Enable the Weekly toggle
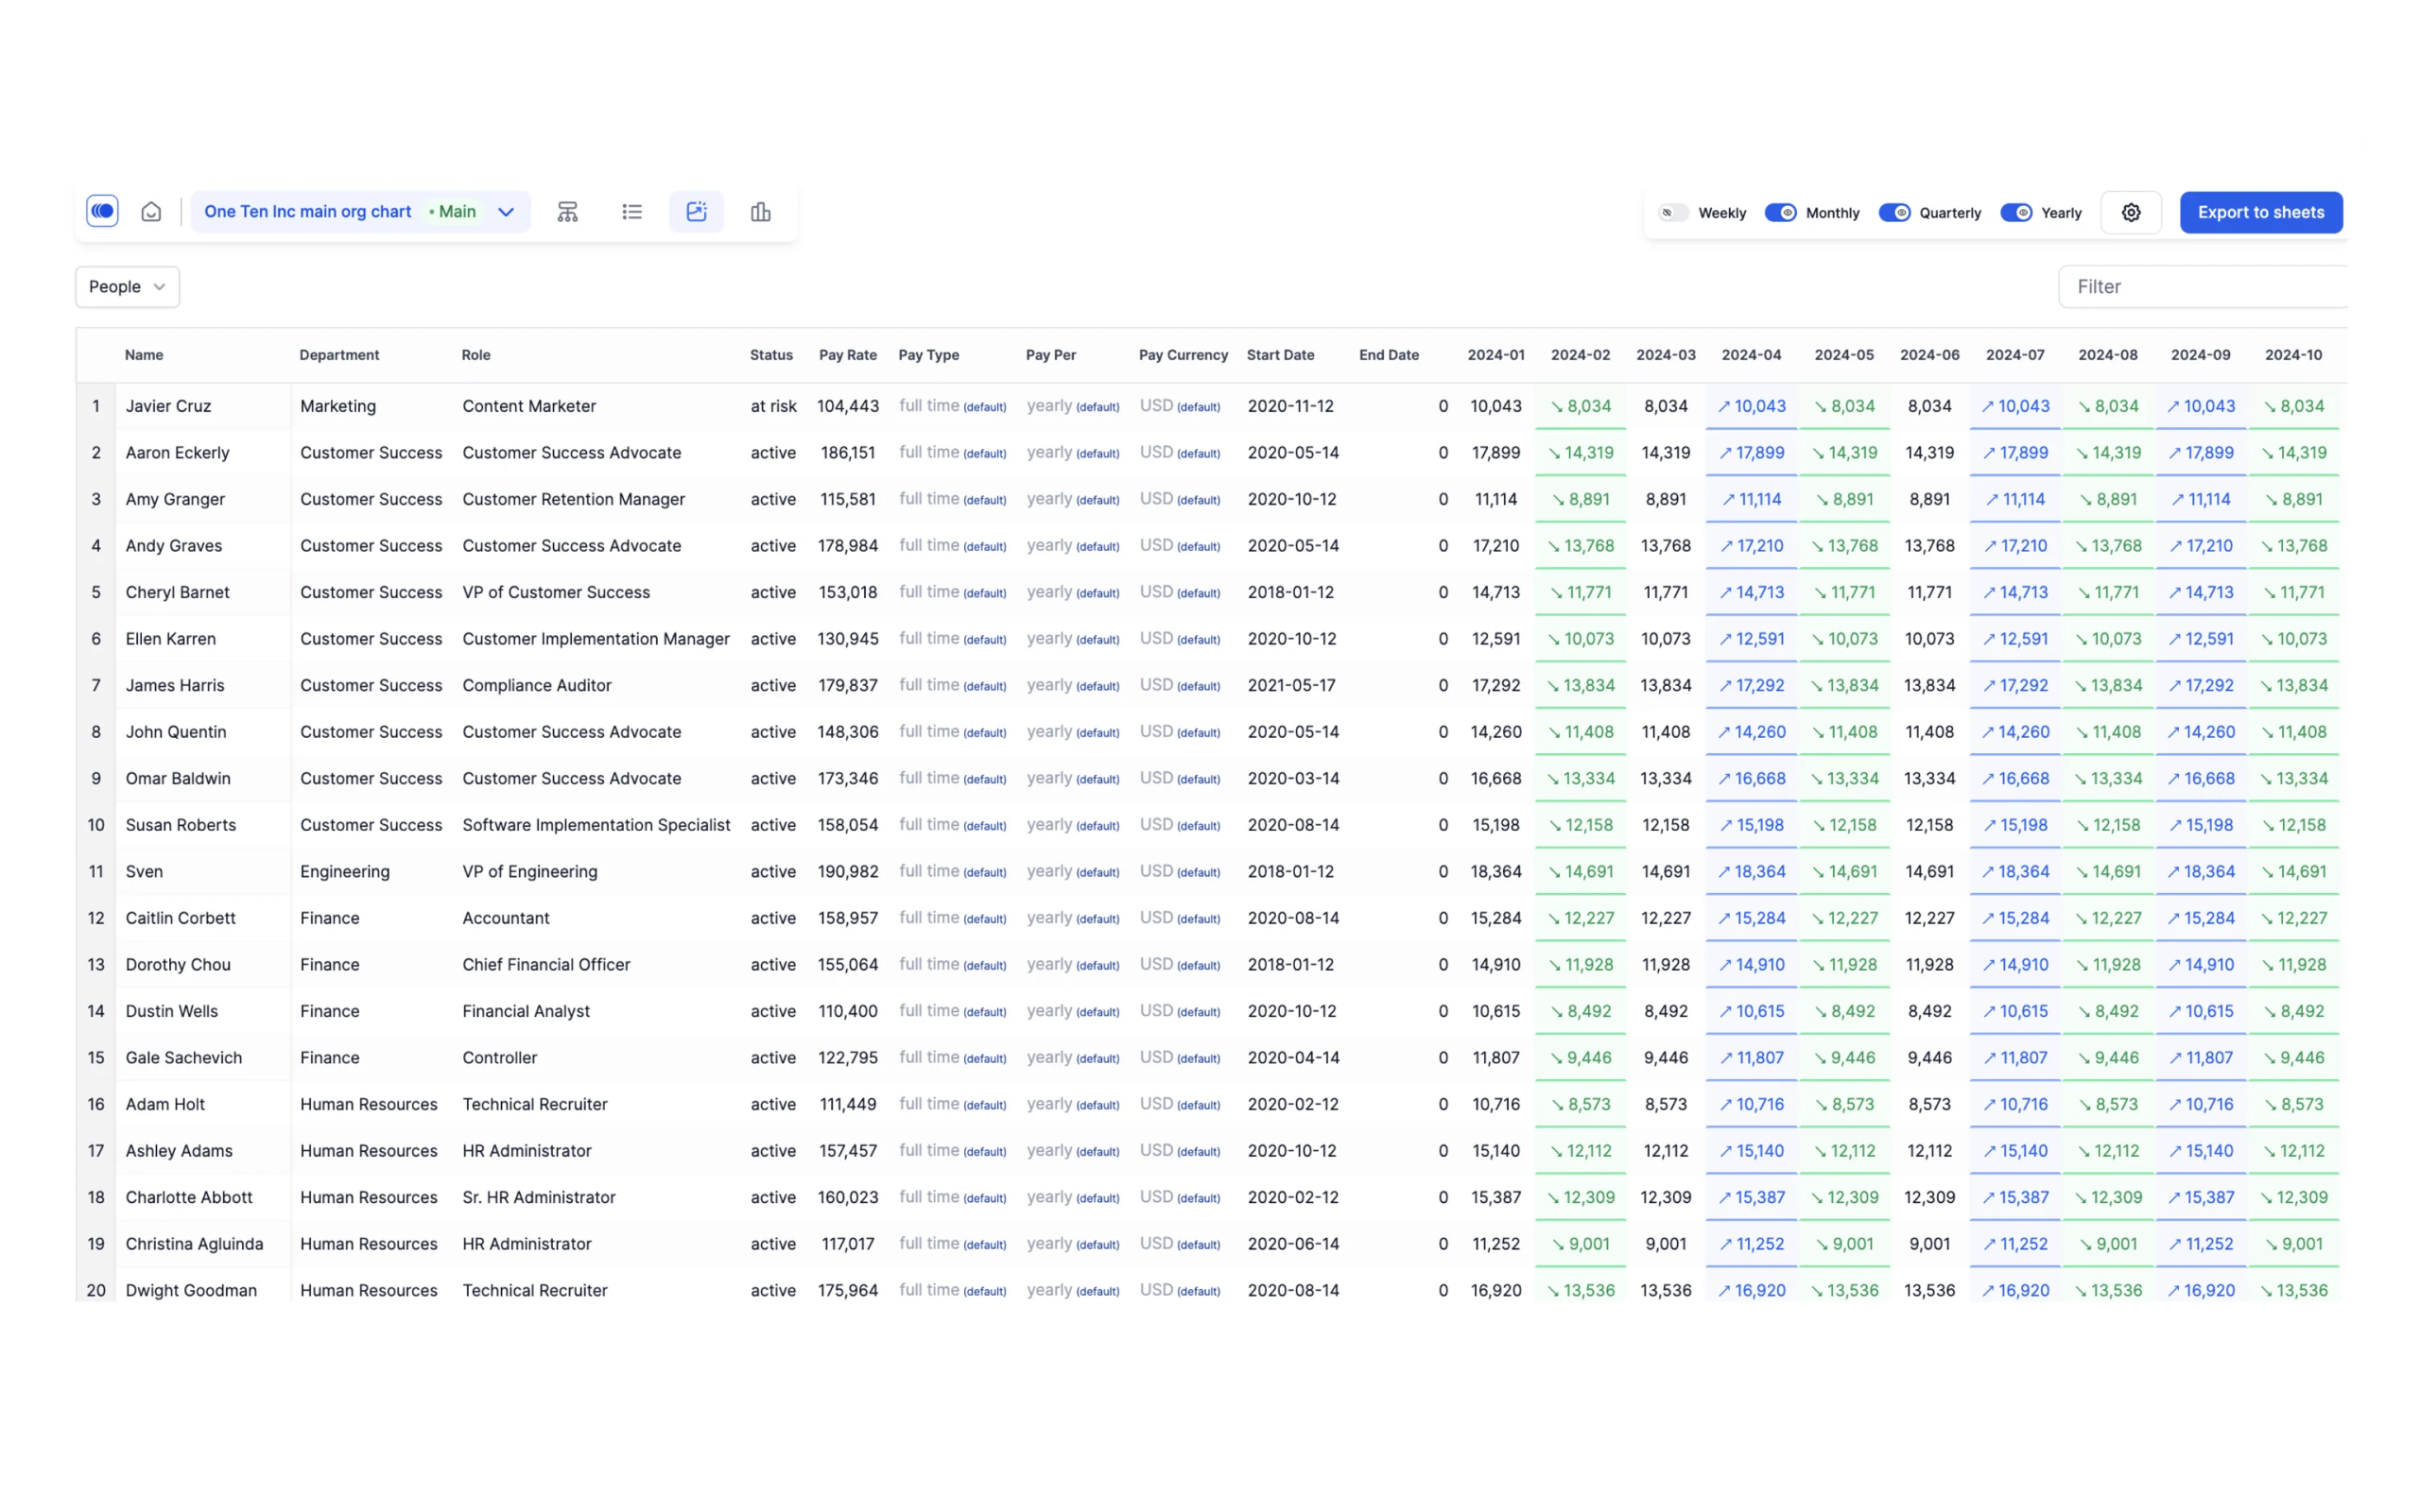This screenshot has height=1512, width=2420. pyautogui.click(x=1673, y=212)
